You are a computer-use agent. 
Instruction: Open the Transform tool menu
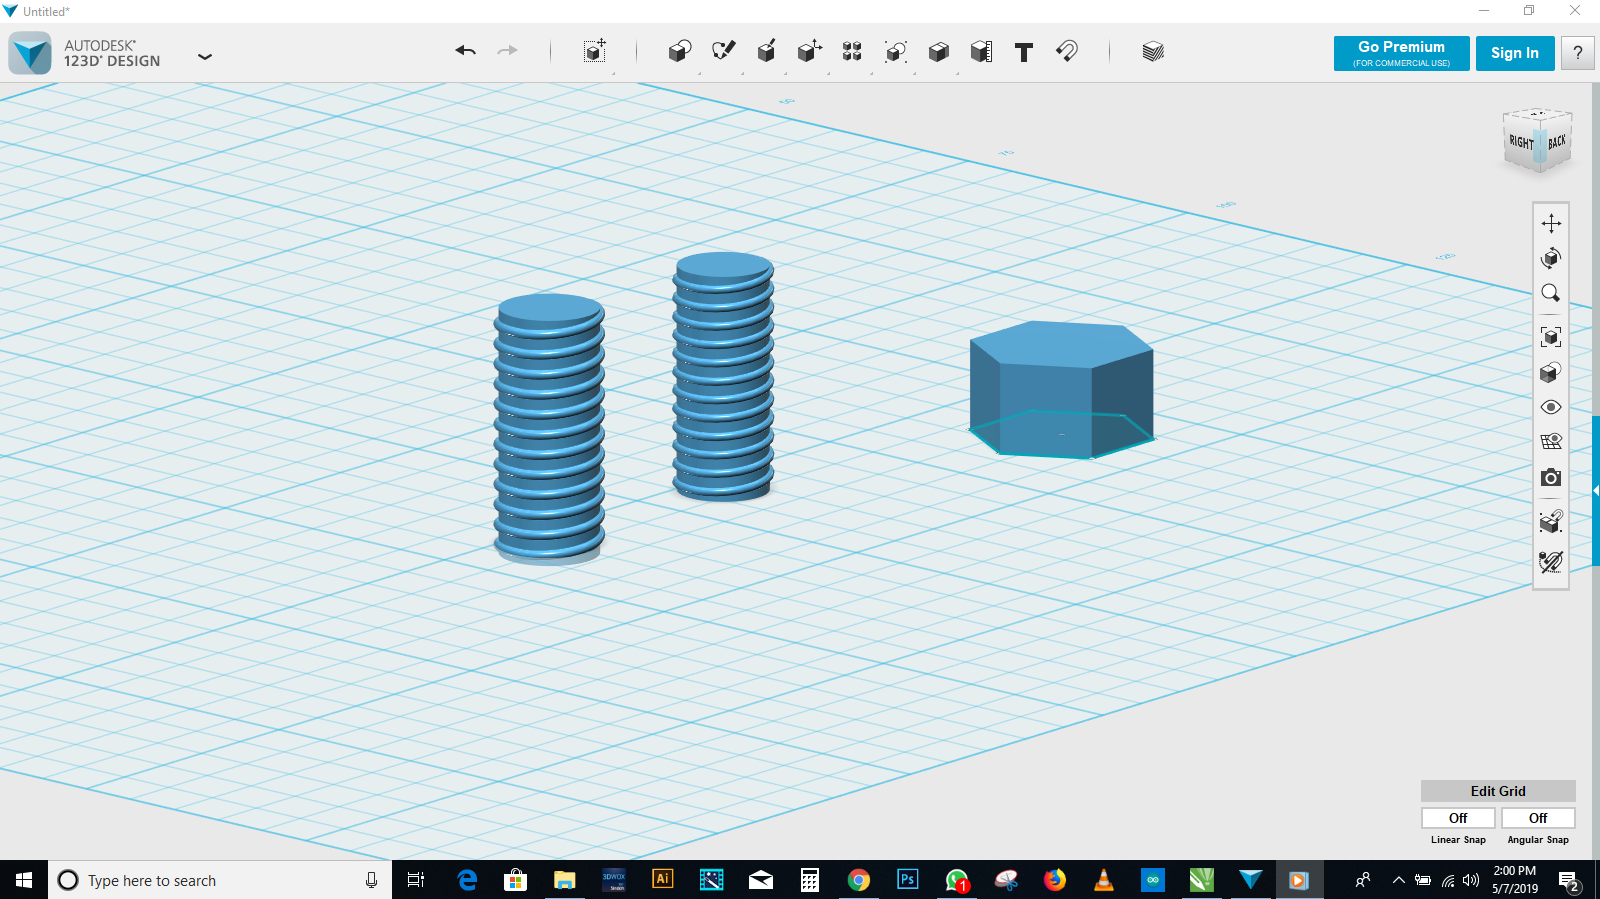595,51
